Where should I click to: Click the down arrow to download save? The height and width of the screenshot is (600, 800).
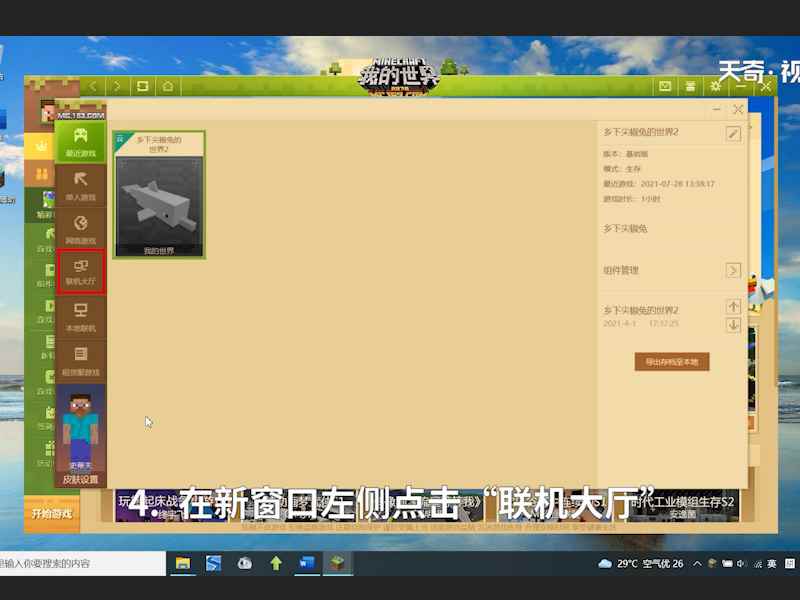click(733, 325)
